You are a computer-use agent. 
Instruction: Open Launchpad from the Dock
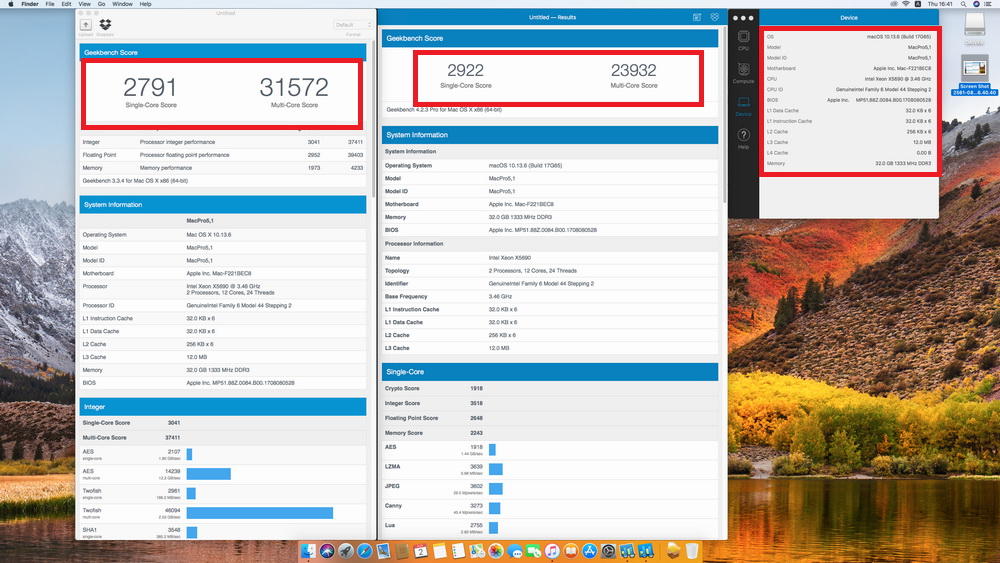[x=346, y=551]
